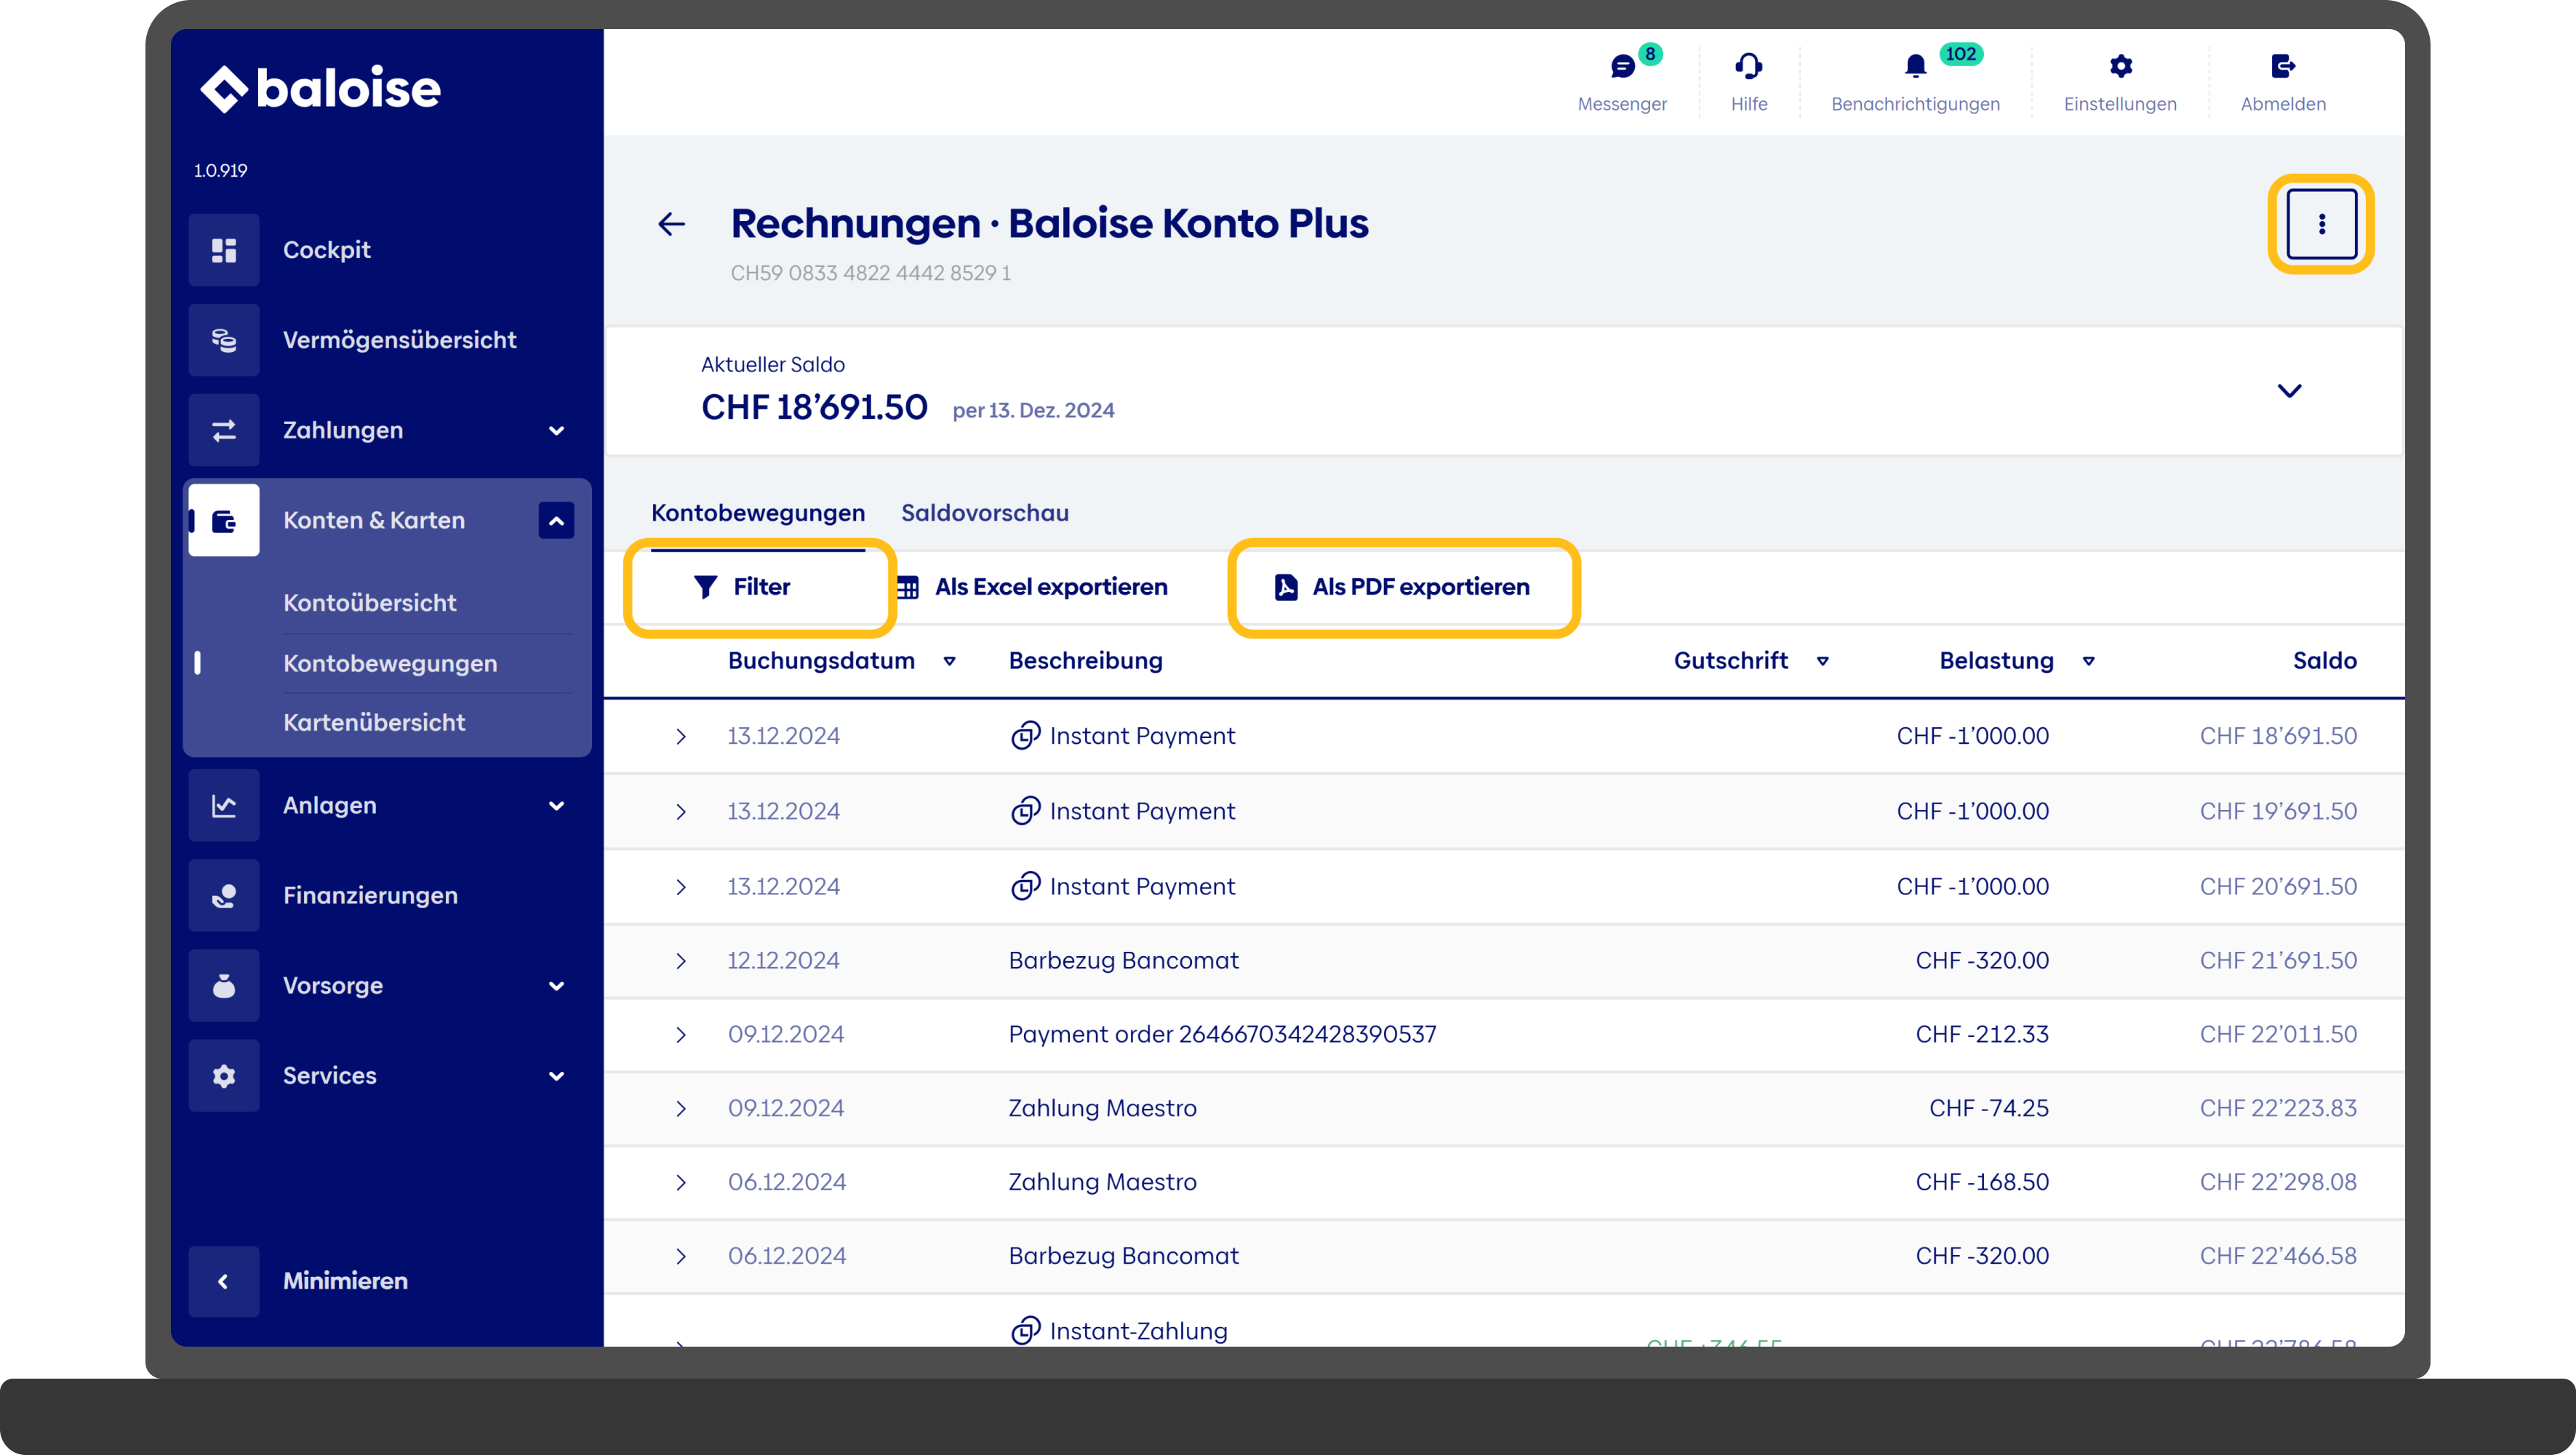This screenshot has width=2576, height=1455.
Task: Click the Saldo column header
Action: coord(2325,661)
